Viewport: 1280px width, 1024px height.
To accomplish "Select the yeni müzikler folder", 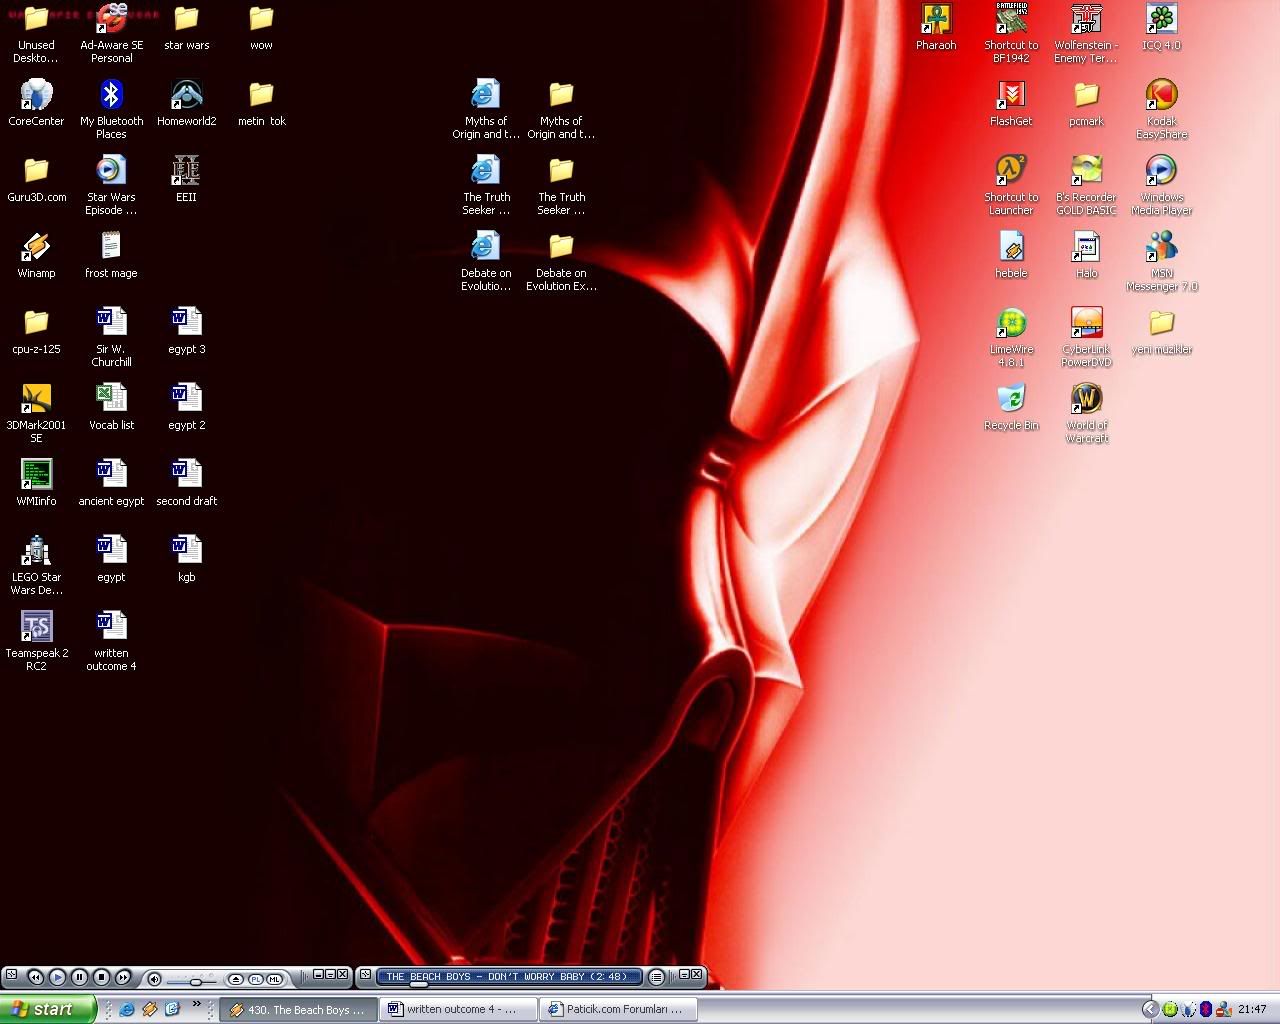I will click(1161, 331).
